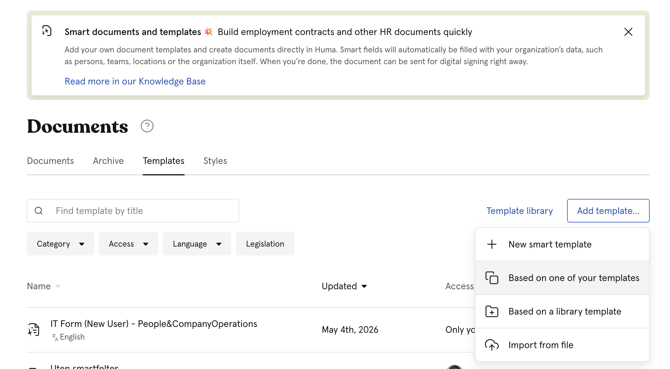The width and height of the screenshot is (670, 369).
Task: Click the copy icon for your templates
Action: pyautogui.click(x=492, y=278)
